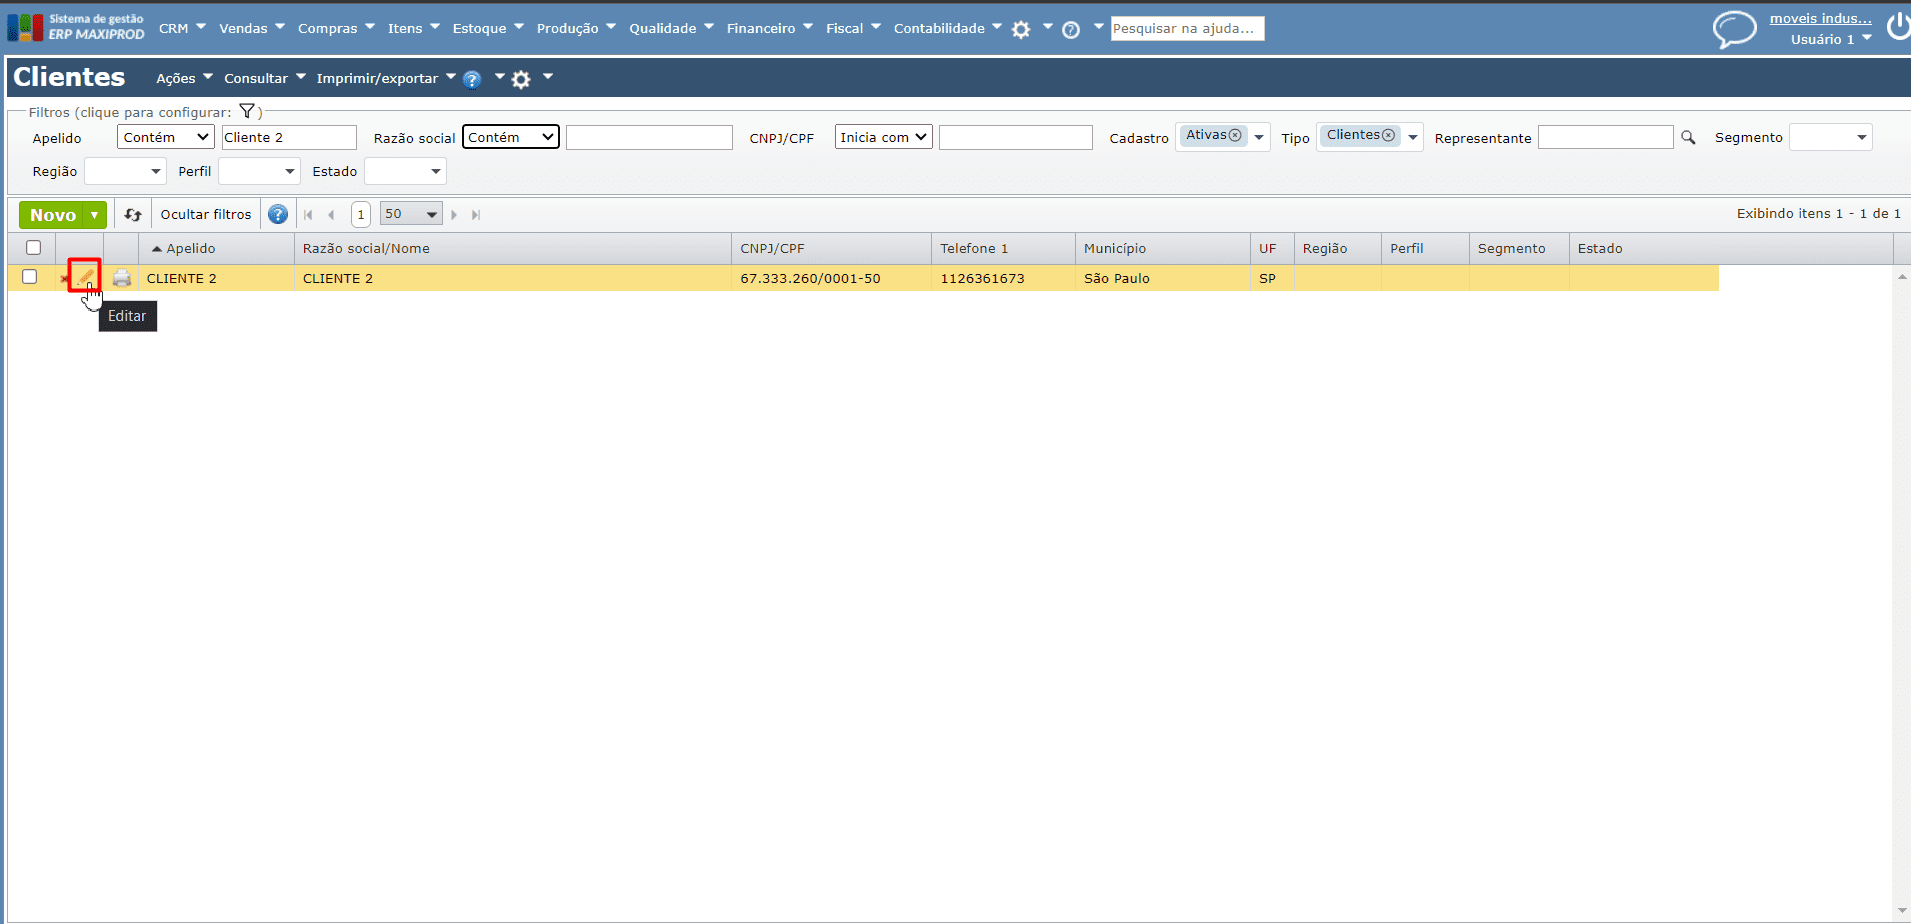Viewport: 1911px width, 924px height.
Task: Open the Financeiro menu
Action: click(x=769, y=28)
